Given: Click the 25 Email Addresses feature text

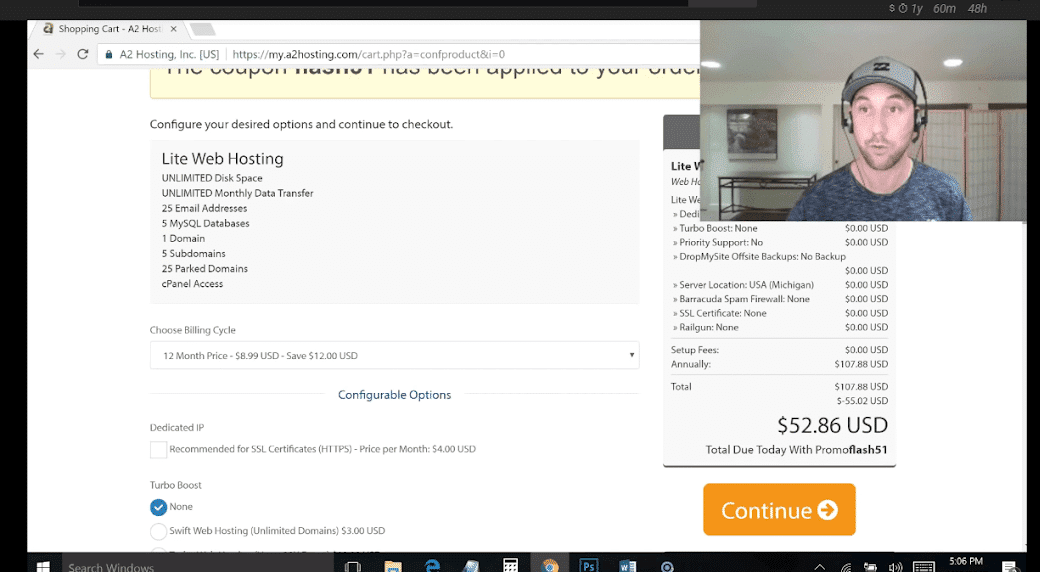Looking at the screenshot, I should click(x=204, y=208).
